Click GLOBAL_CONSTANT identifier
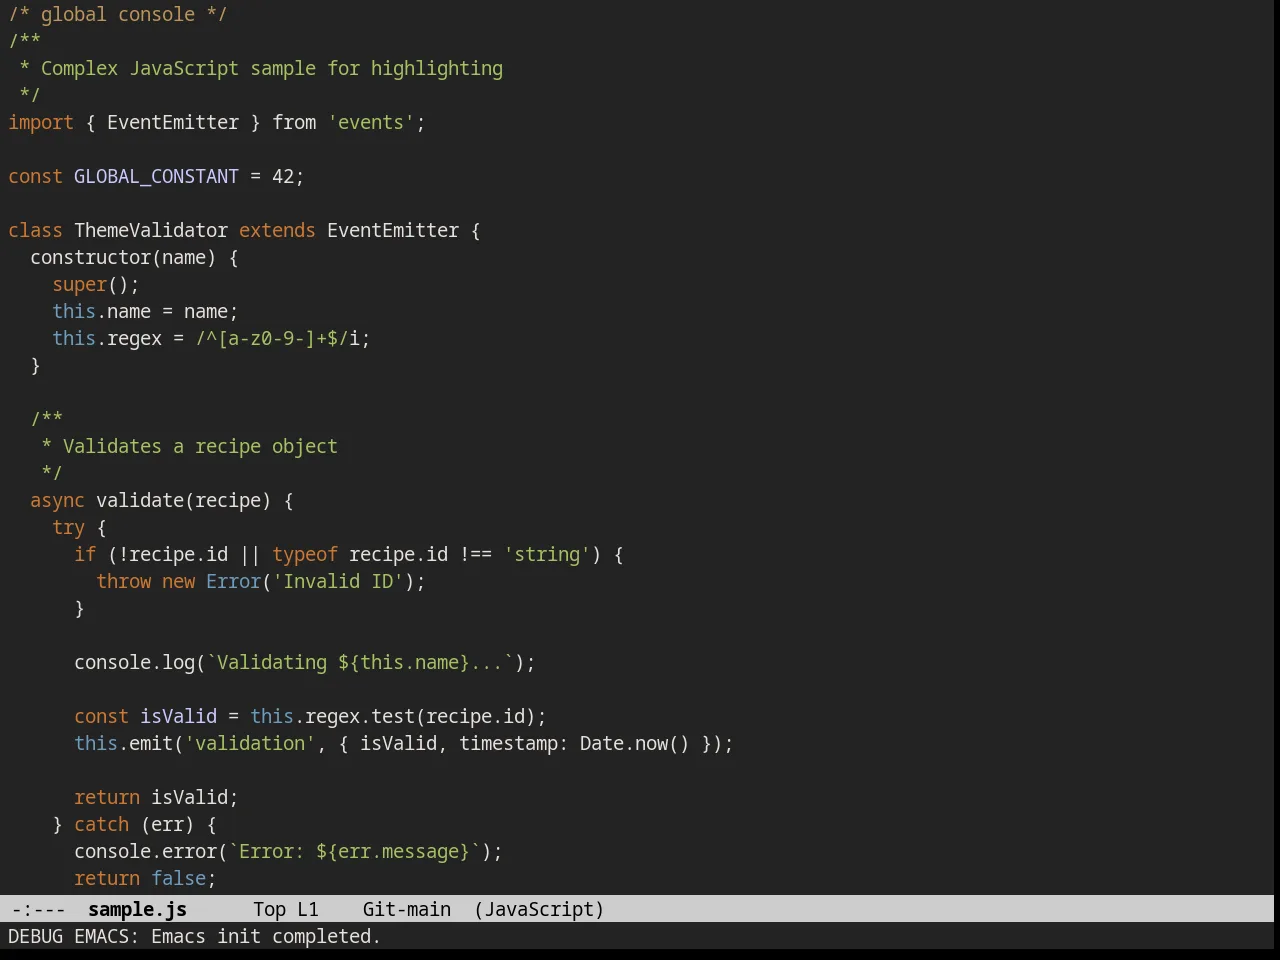Viewport: 1280px width, 960px height. (x=156, y=176)
